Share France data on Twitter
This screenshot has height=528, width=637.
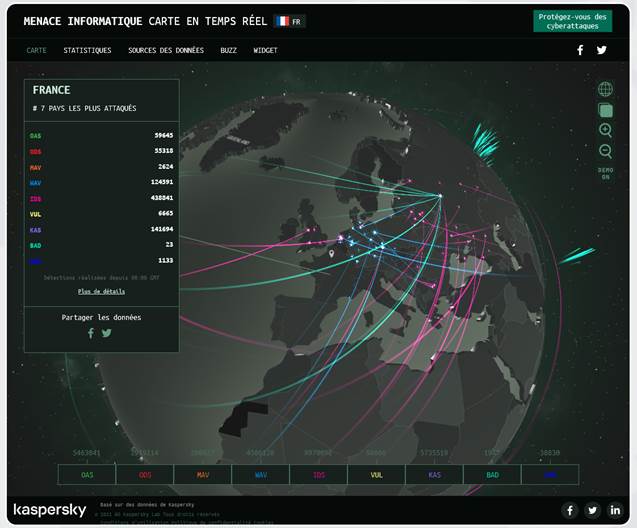[x=106, y=333]
